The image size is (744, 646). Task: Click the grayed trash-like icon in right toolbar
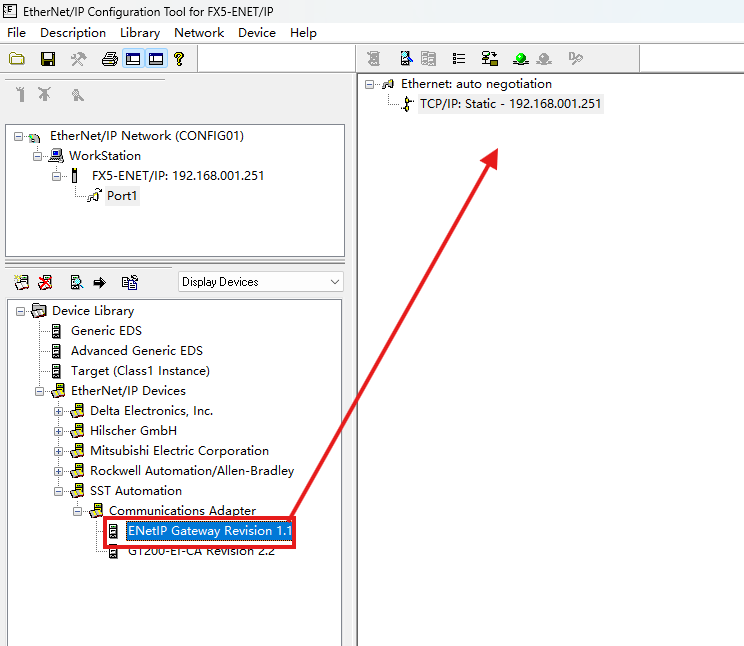[374, 58]
